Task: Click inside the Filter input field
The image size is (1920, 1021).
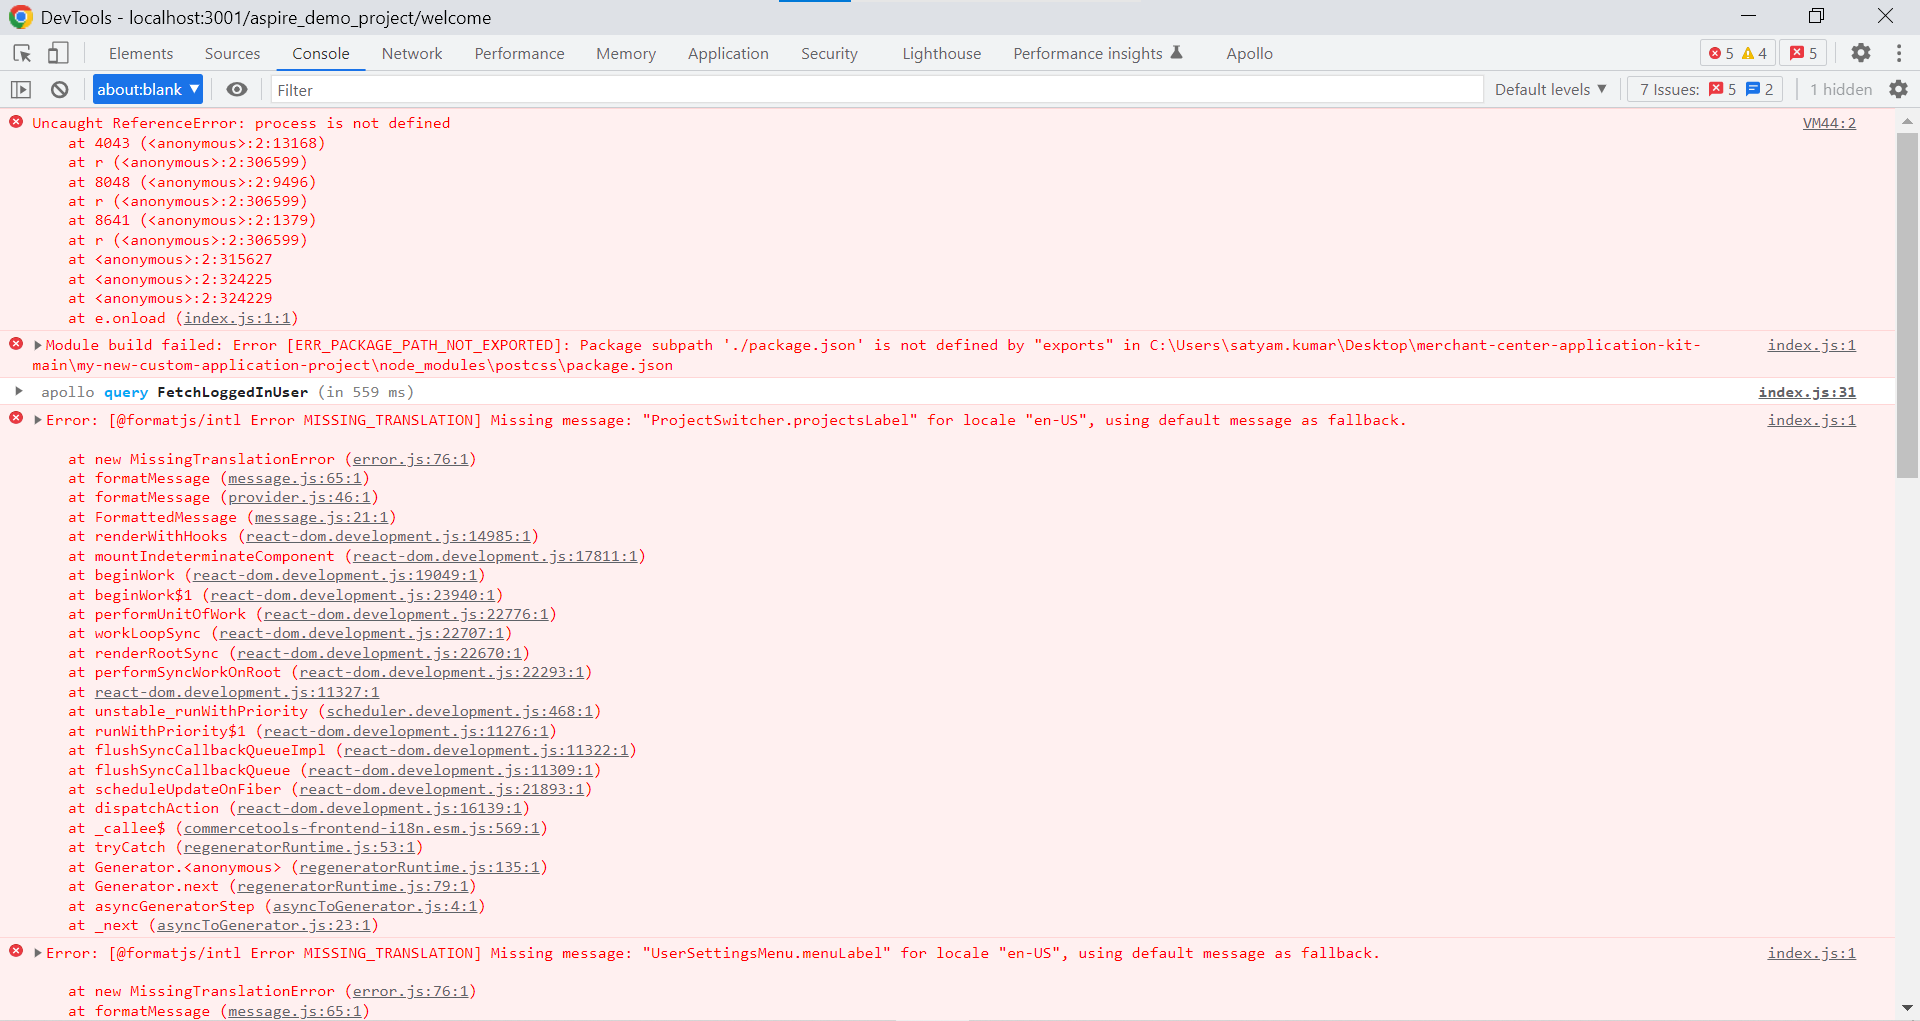Action: point(700,89)
